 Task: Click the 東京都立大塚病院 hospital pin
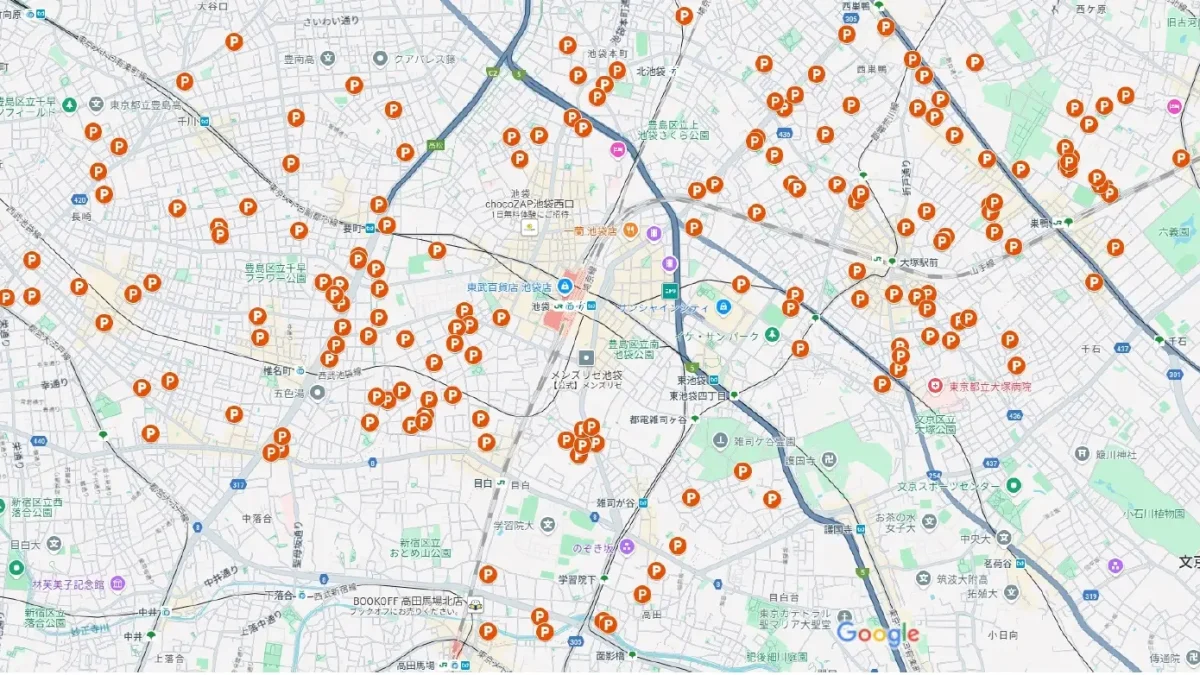[934, 386]
